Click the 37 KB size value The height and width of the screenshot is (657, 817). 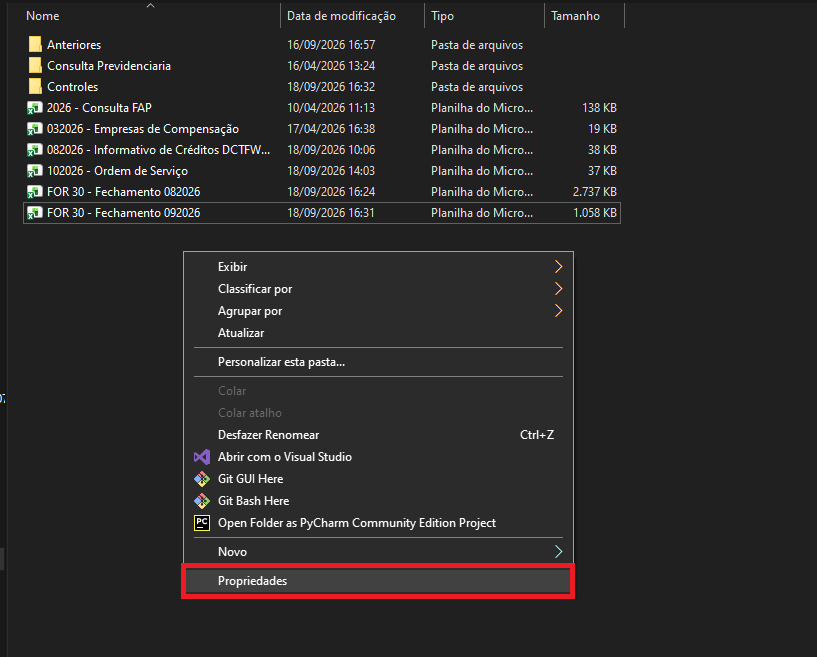pos(602,171)
